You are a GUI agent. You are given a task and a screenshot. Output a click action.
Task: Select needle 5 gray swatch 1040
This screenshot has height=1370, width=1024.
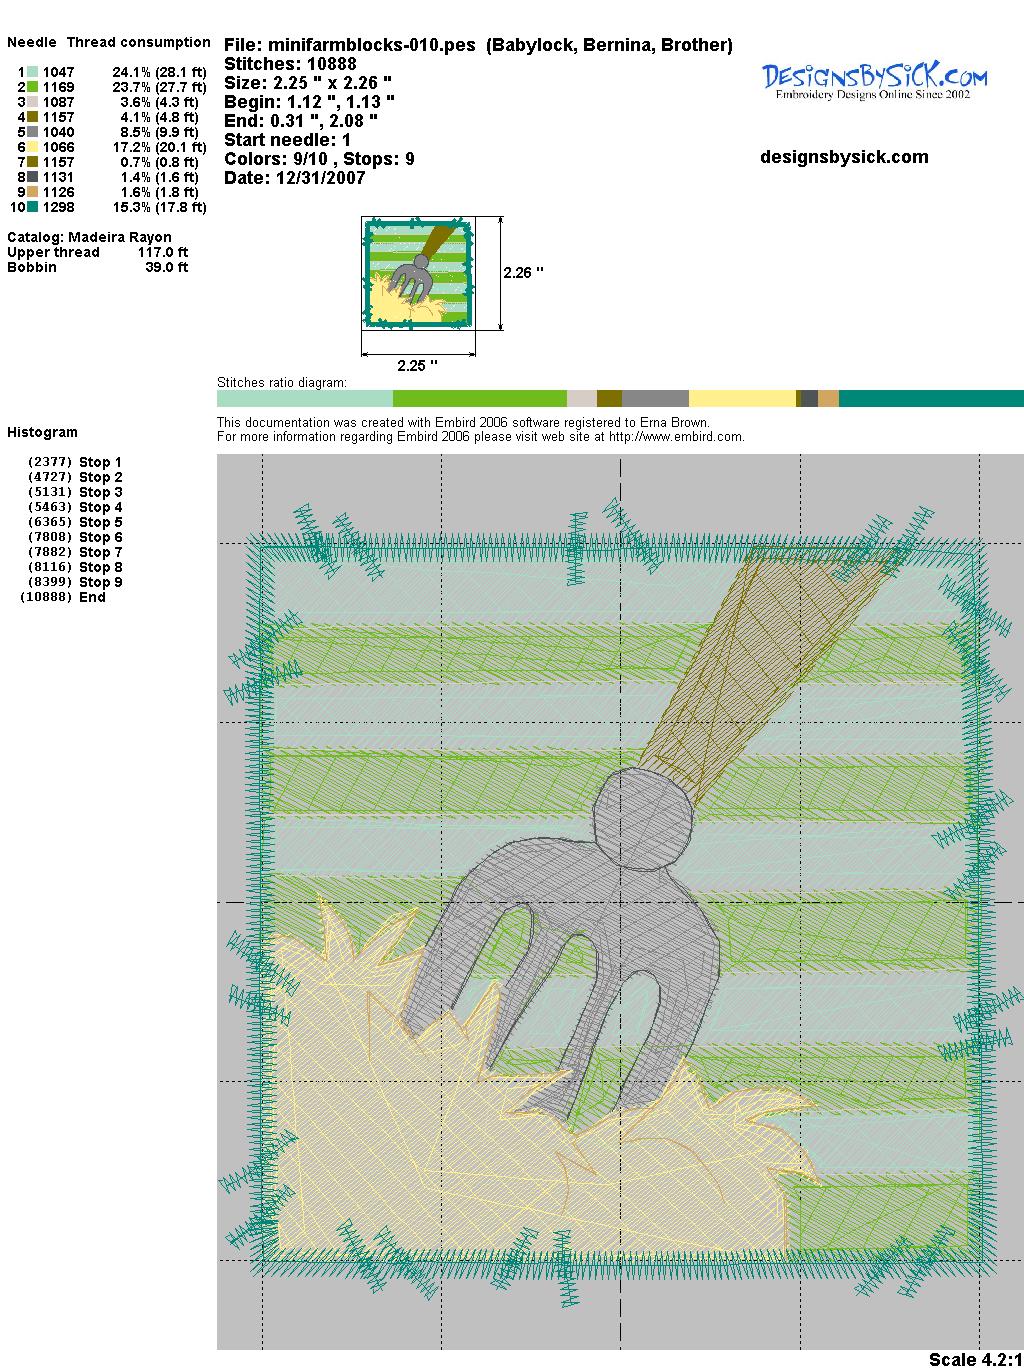click(33, 132)
